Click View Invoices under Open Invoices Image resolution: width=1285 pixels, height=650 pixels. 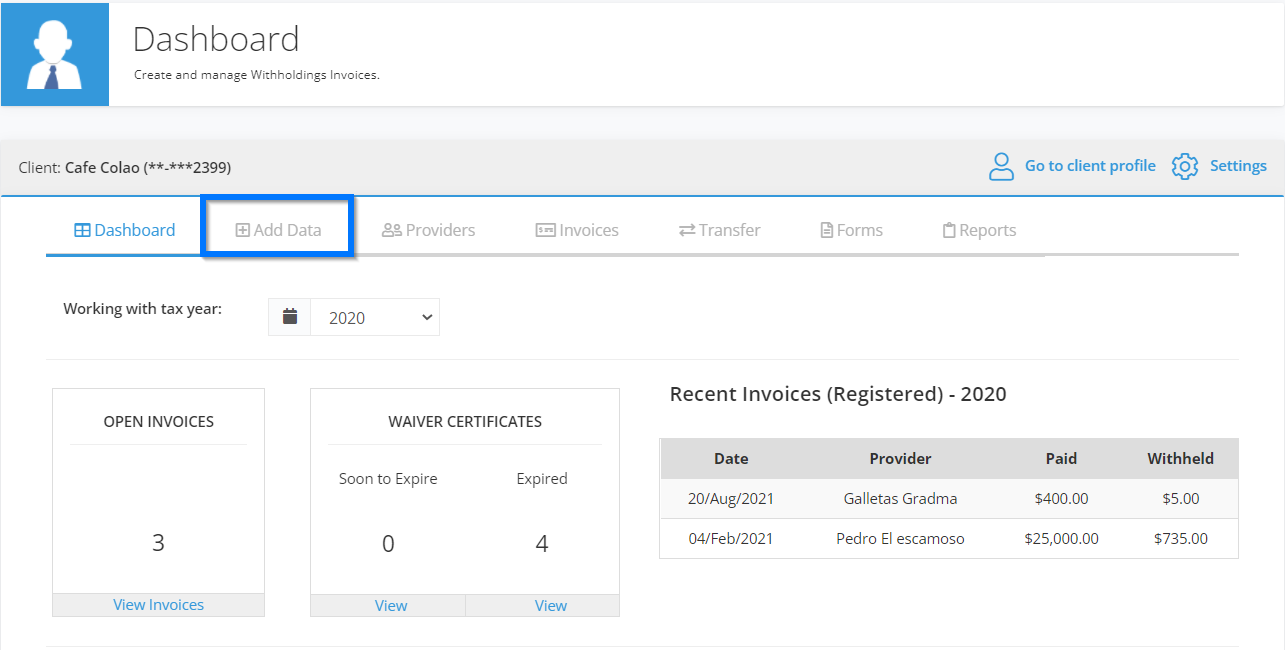tap(158, 605)
